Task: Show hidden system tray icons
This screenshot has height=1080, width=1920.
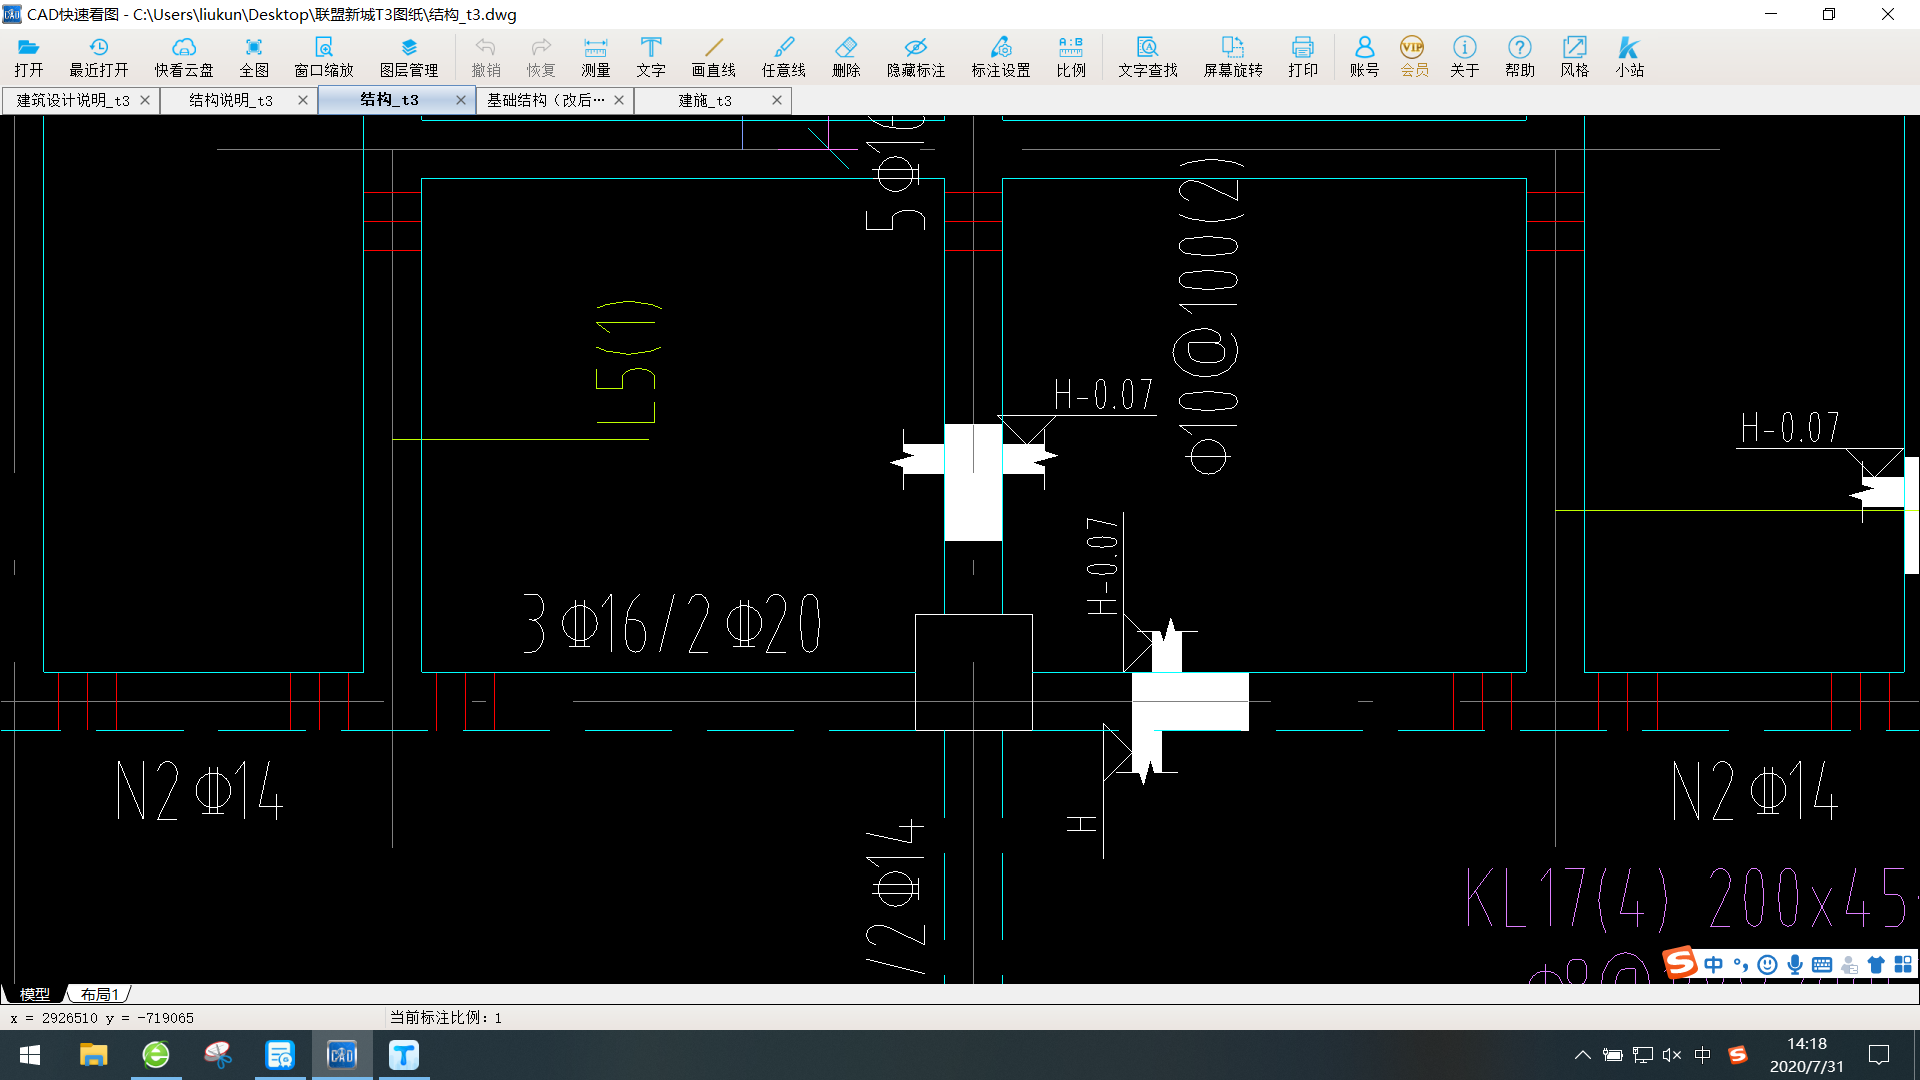Action: (x=1583, y=1055)
